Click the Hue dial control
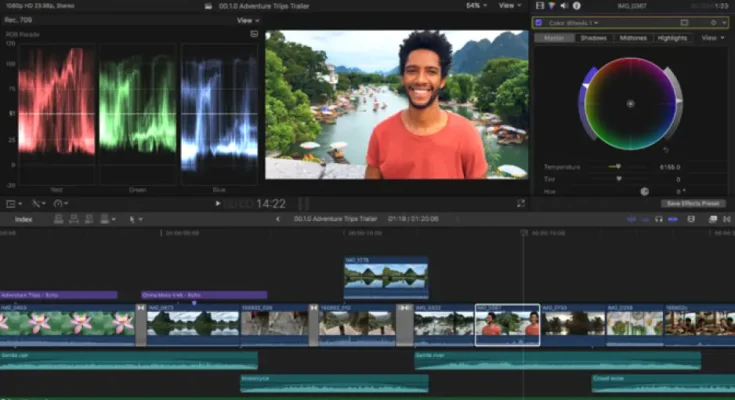 point(645,191)
